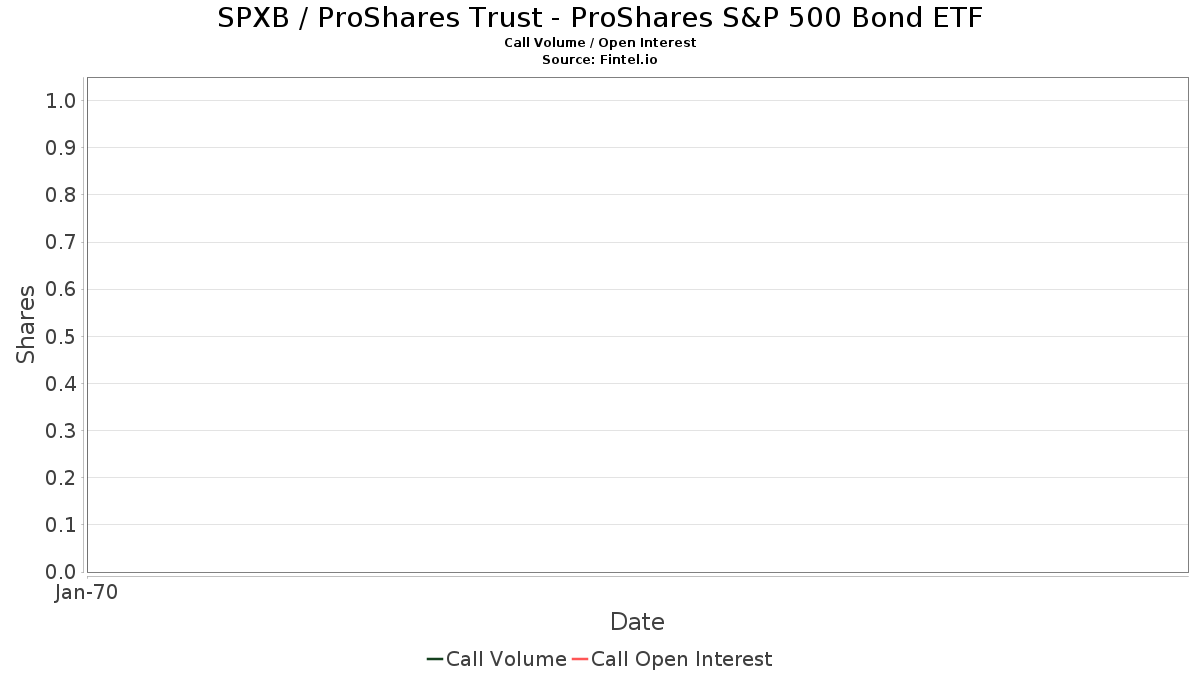Click the Call Volume / Open Interest subtitle

coord(600,43)
